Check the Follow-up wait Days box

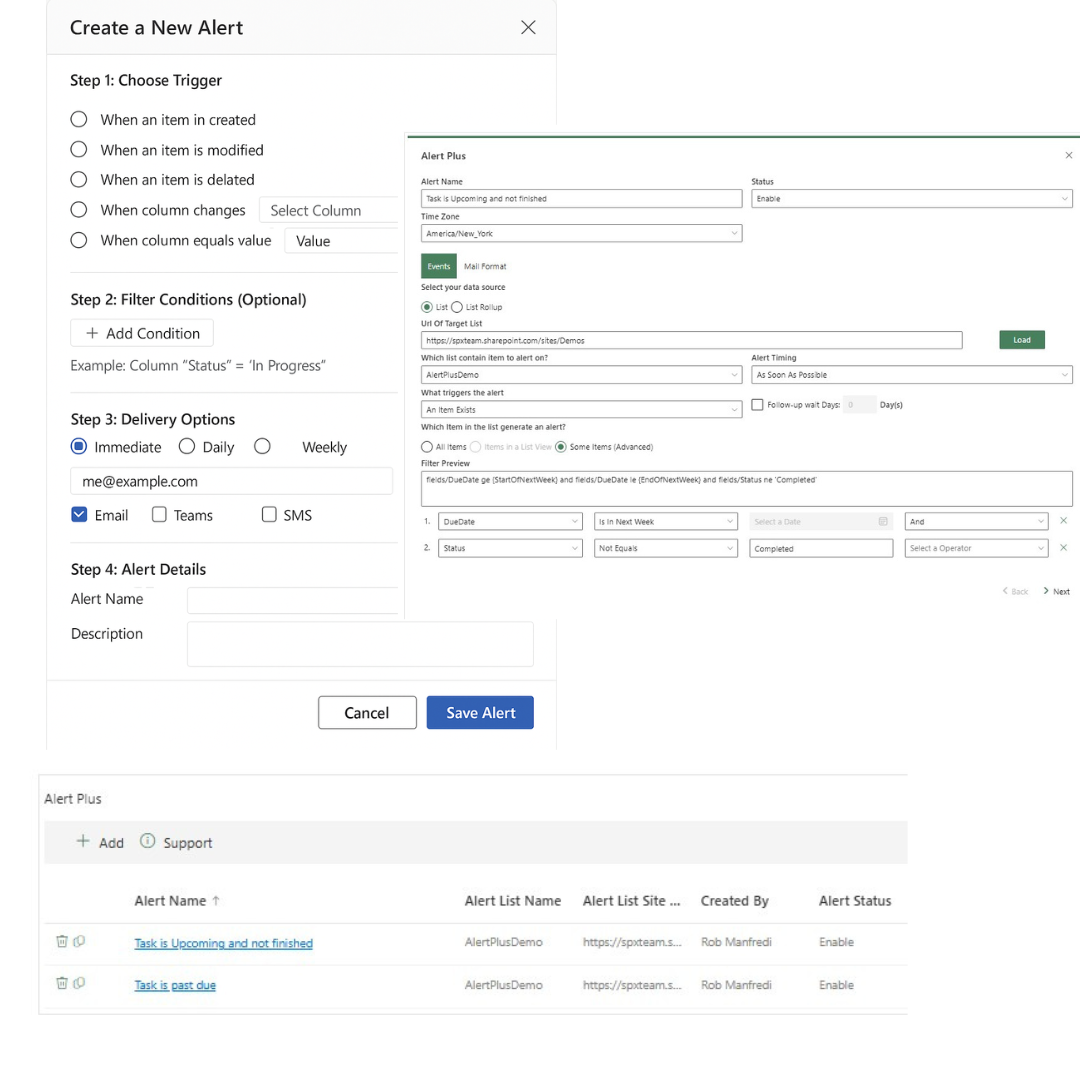click(x=757, y=405)
